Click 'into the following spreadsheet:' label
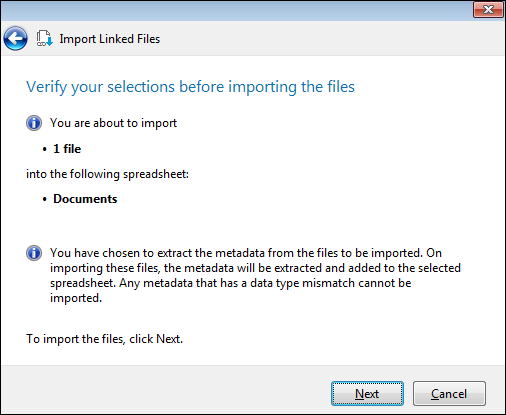The image size is (506, 415). (107, 174)
